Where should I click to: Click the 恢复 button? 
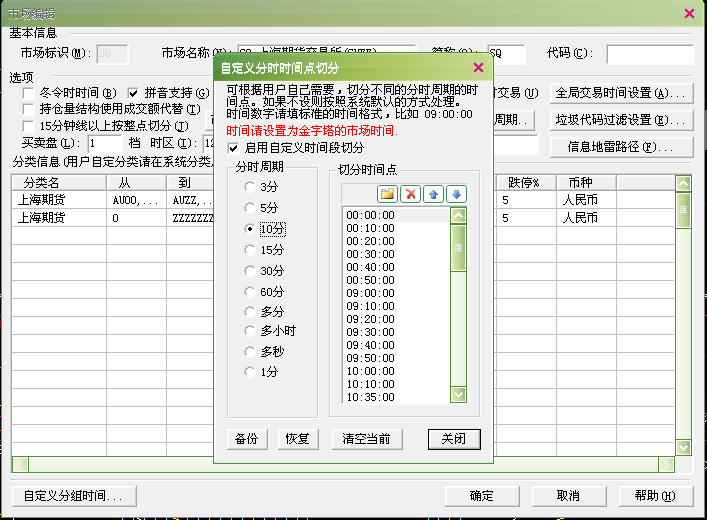[x=297, y=439]
